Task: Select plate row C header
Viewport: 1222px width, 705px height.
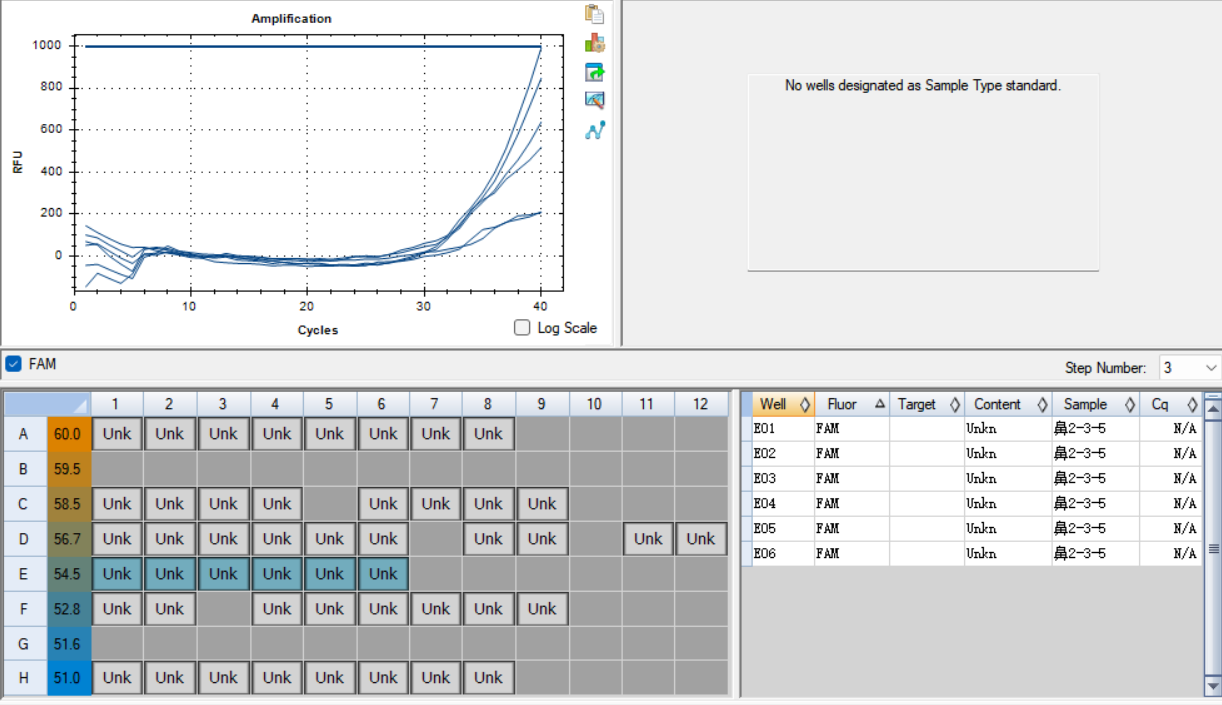Action: pos(25,504)
